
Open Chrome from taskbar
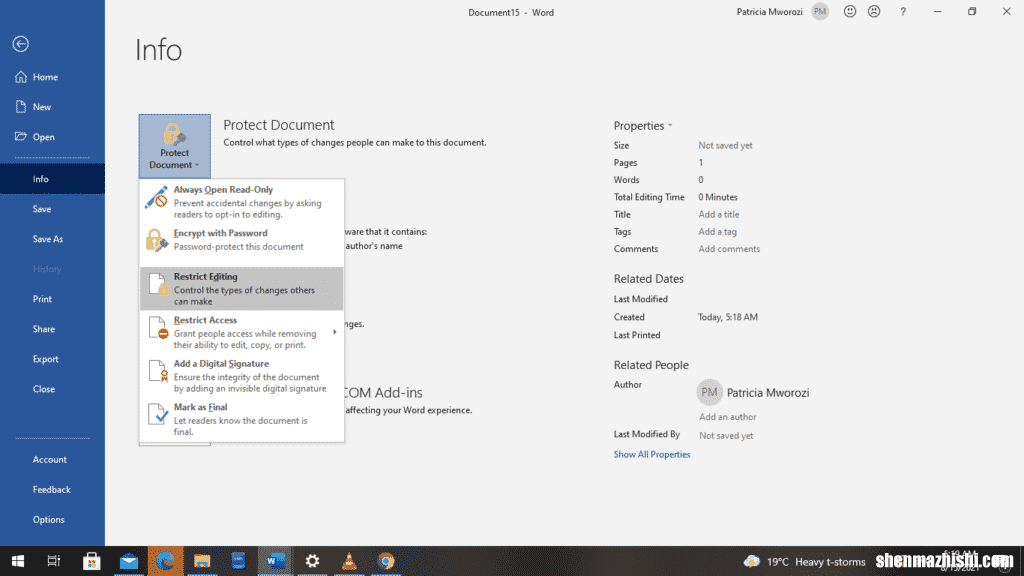(x=386, y=561)
